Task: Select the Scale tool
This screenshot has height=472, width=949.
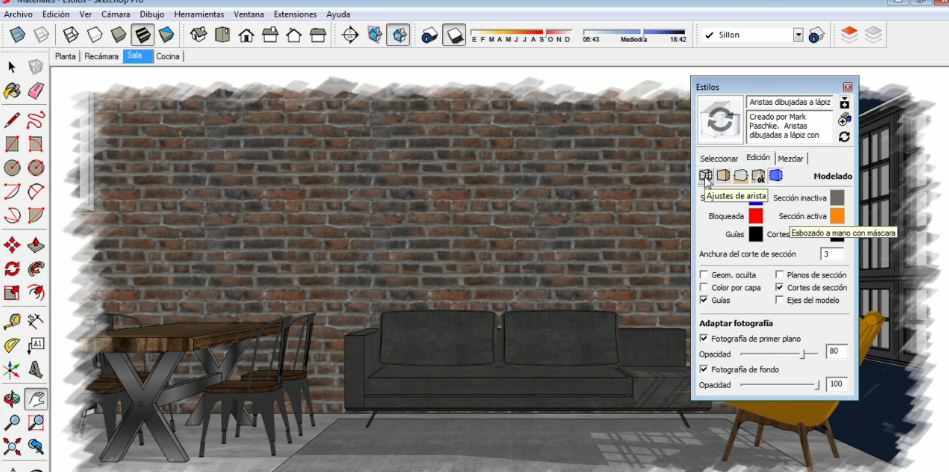Action: 12,292
